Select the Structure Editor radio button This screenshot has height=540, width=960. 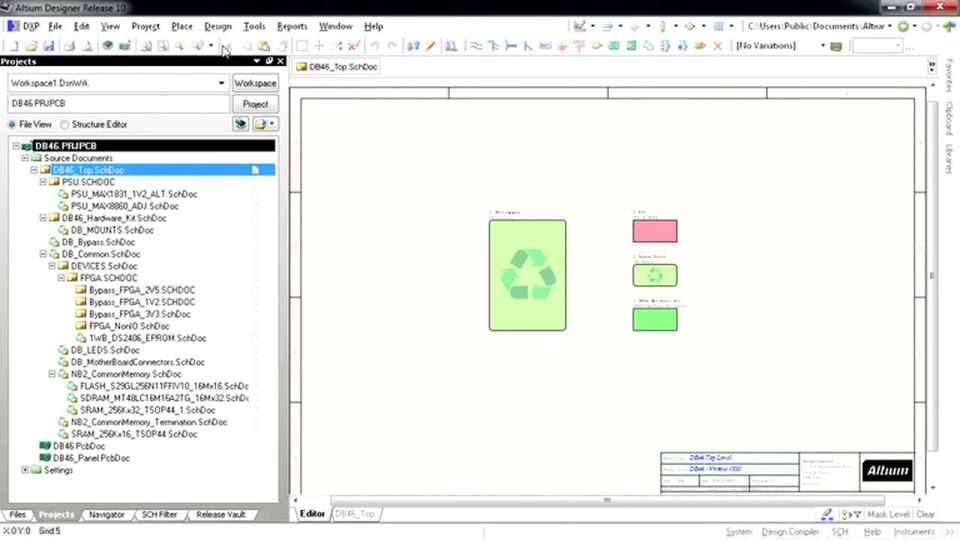pyautogui.click(x=64, y=124)
